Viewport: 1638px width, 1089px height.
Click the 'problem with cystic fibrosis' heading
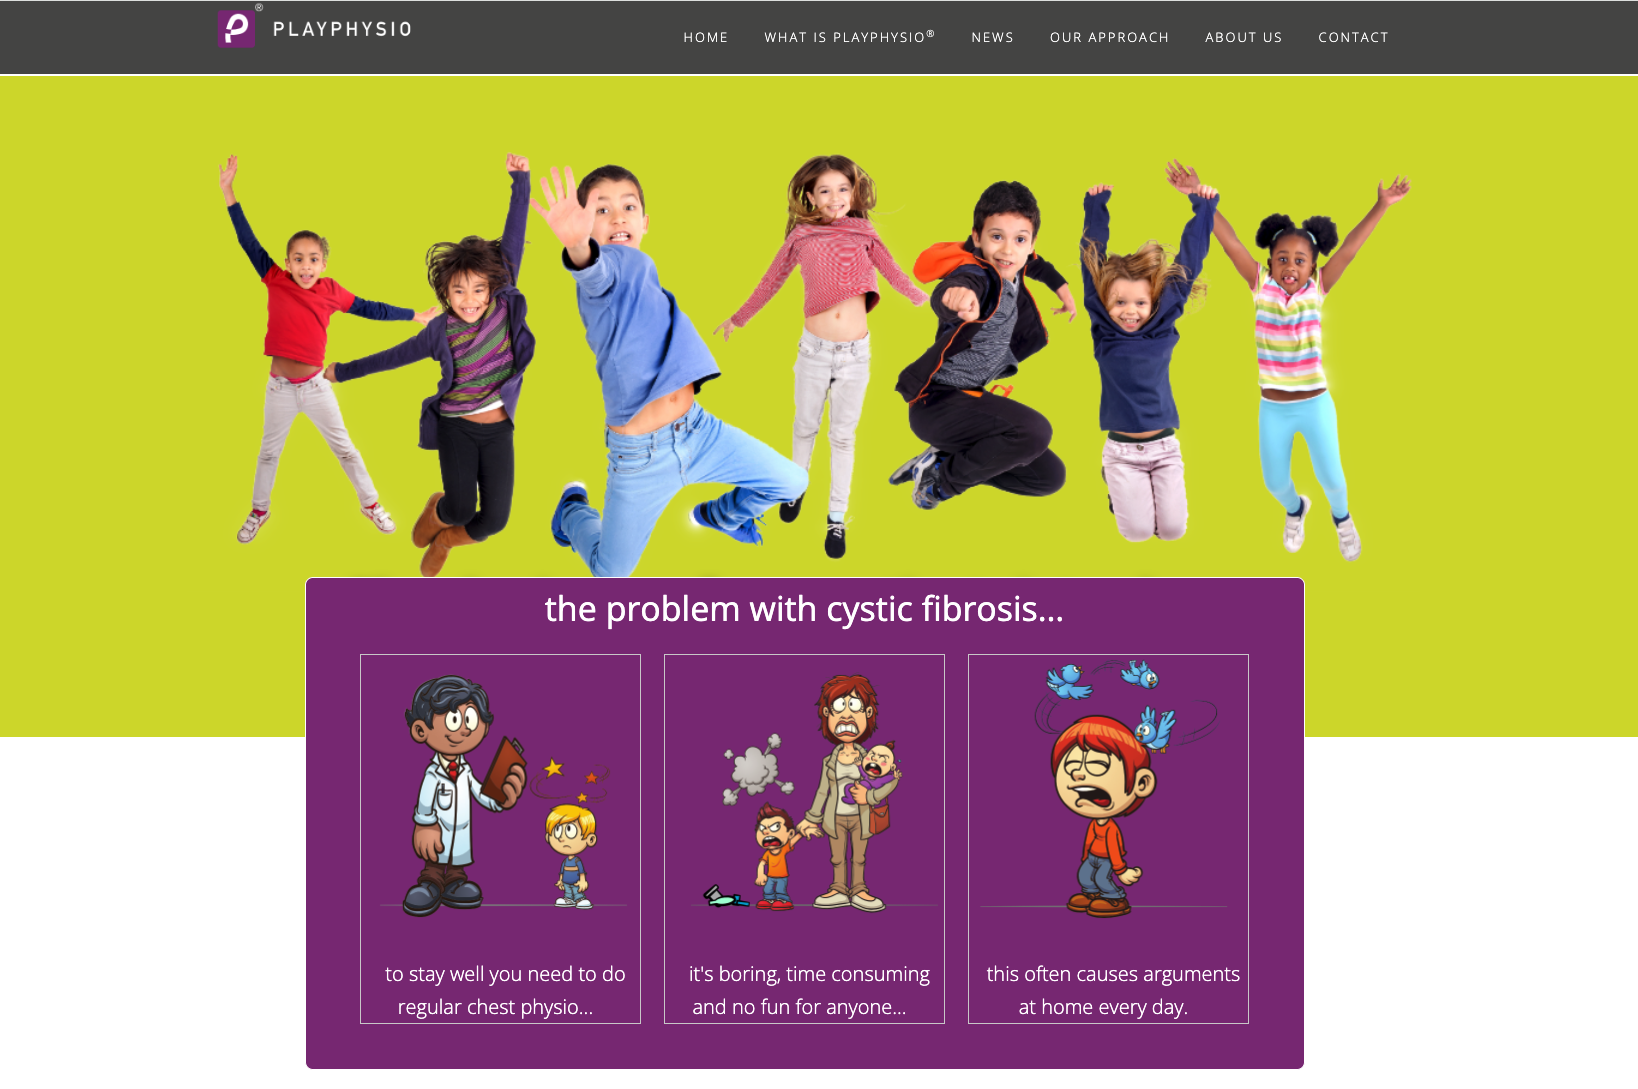click(x=804, y=609)
